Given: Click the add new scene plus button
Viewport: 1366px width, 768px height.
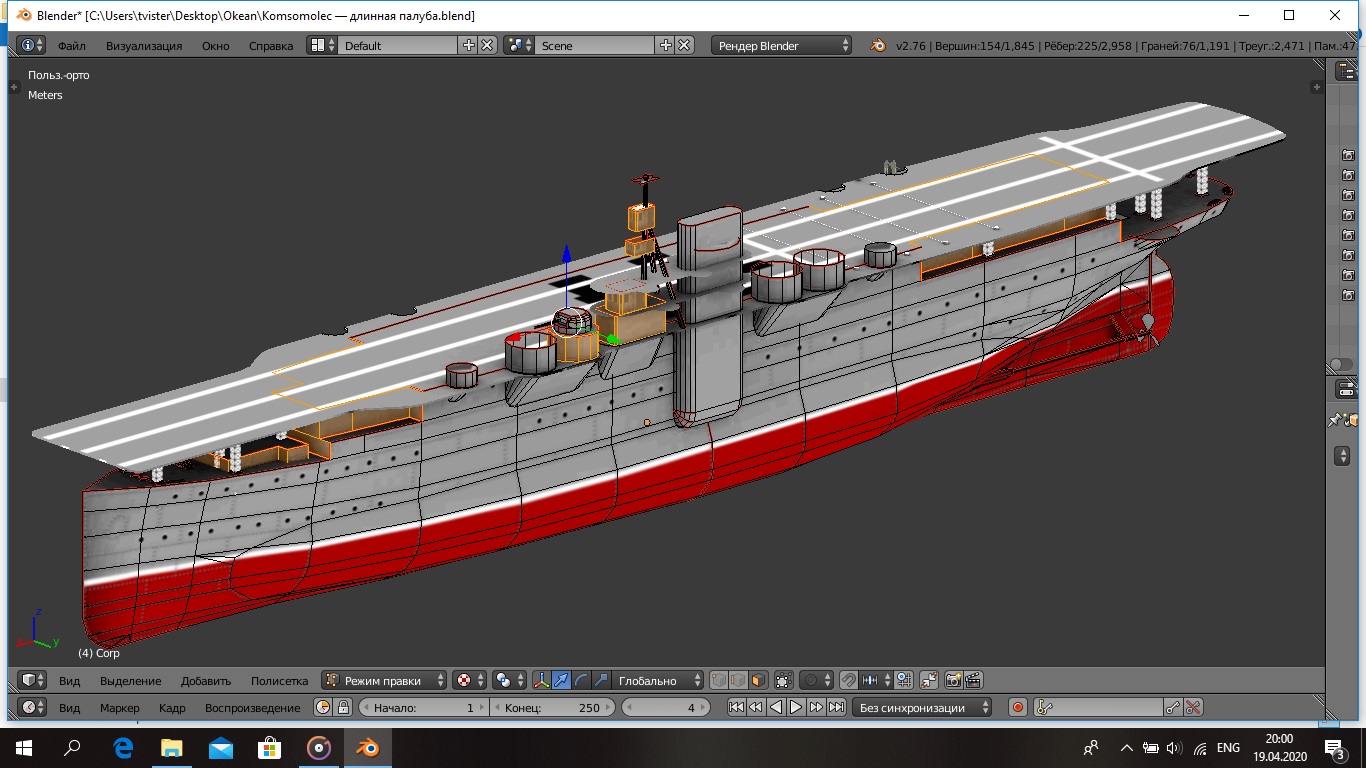Looking at the screenshot, I should (x=666, y=45).
